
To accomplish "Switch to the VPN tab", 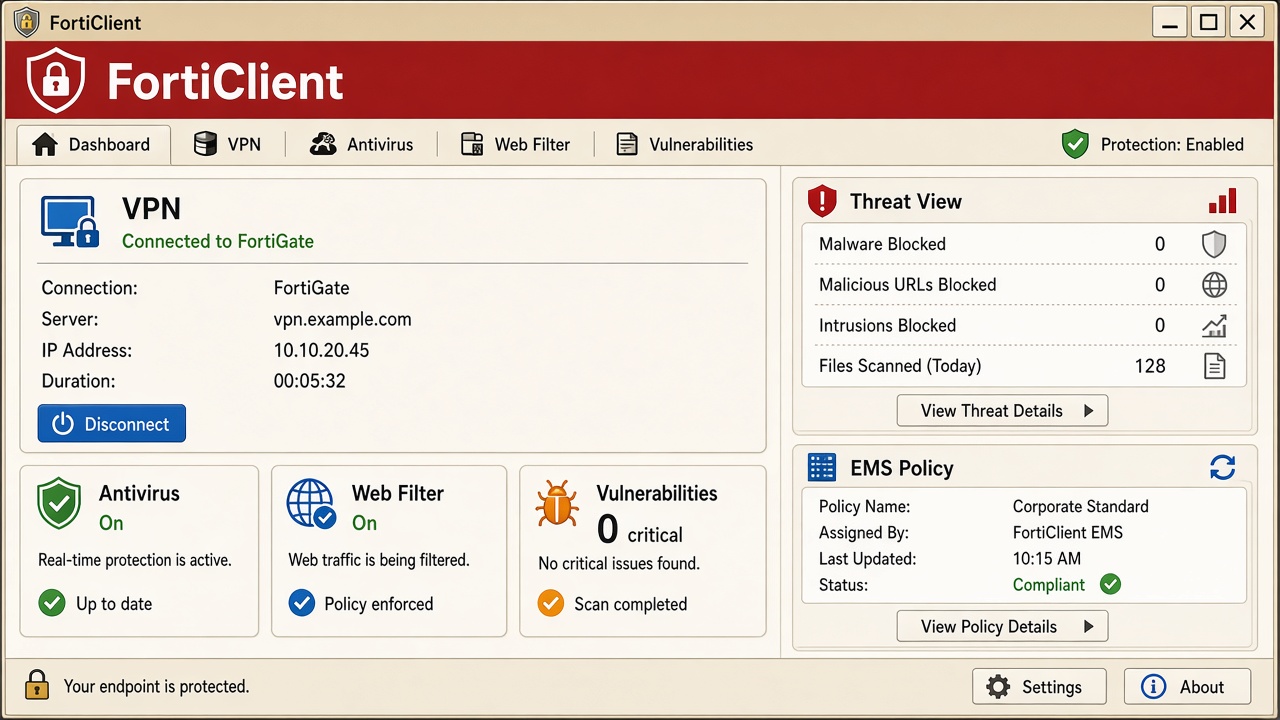I will [228, 145].
